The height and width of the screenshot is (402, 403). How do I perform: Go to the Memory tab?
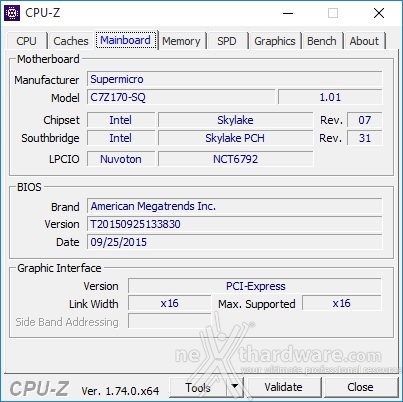click(181, 41)
